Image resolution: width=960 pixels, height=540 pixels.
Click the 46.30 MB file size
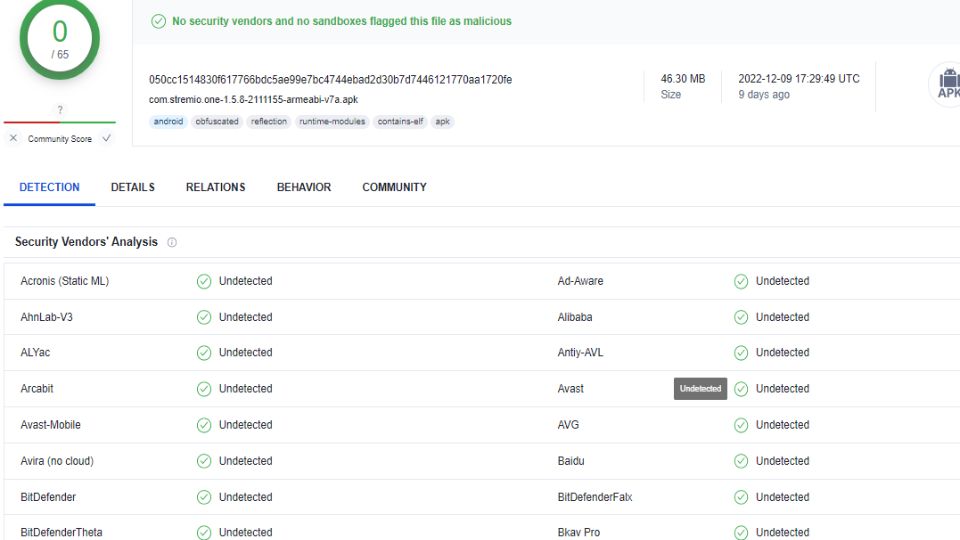click(683, 79)
